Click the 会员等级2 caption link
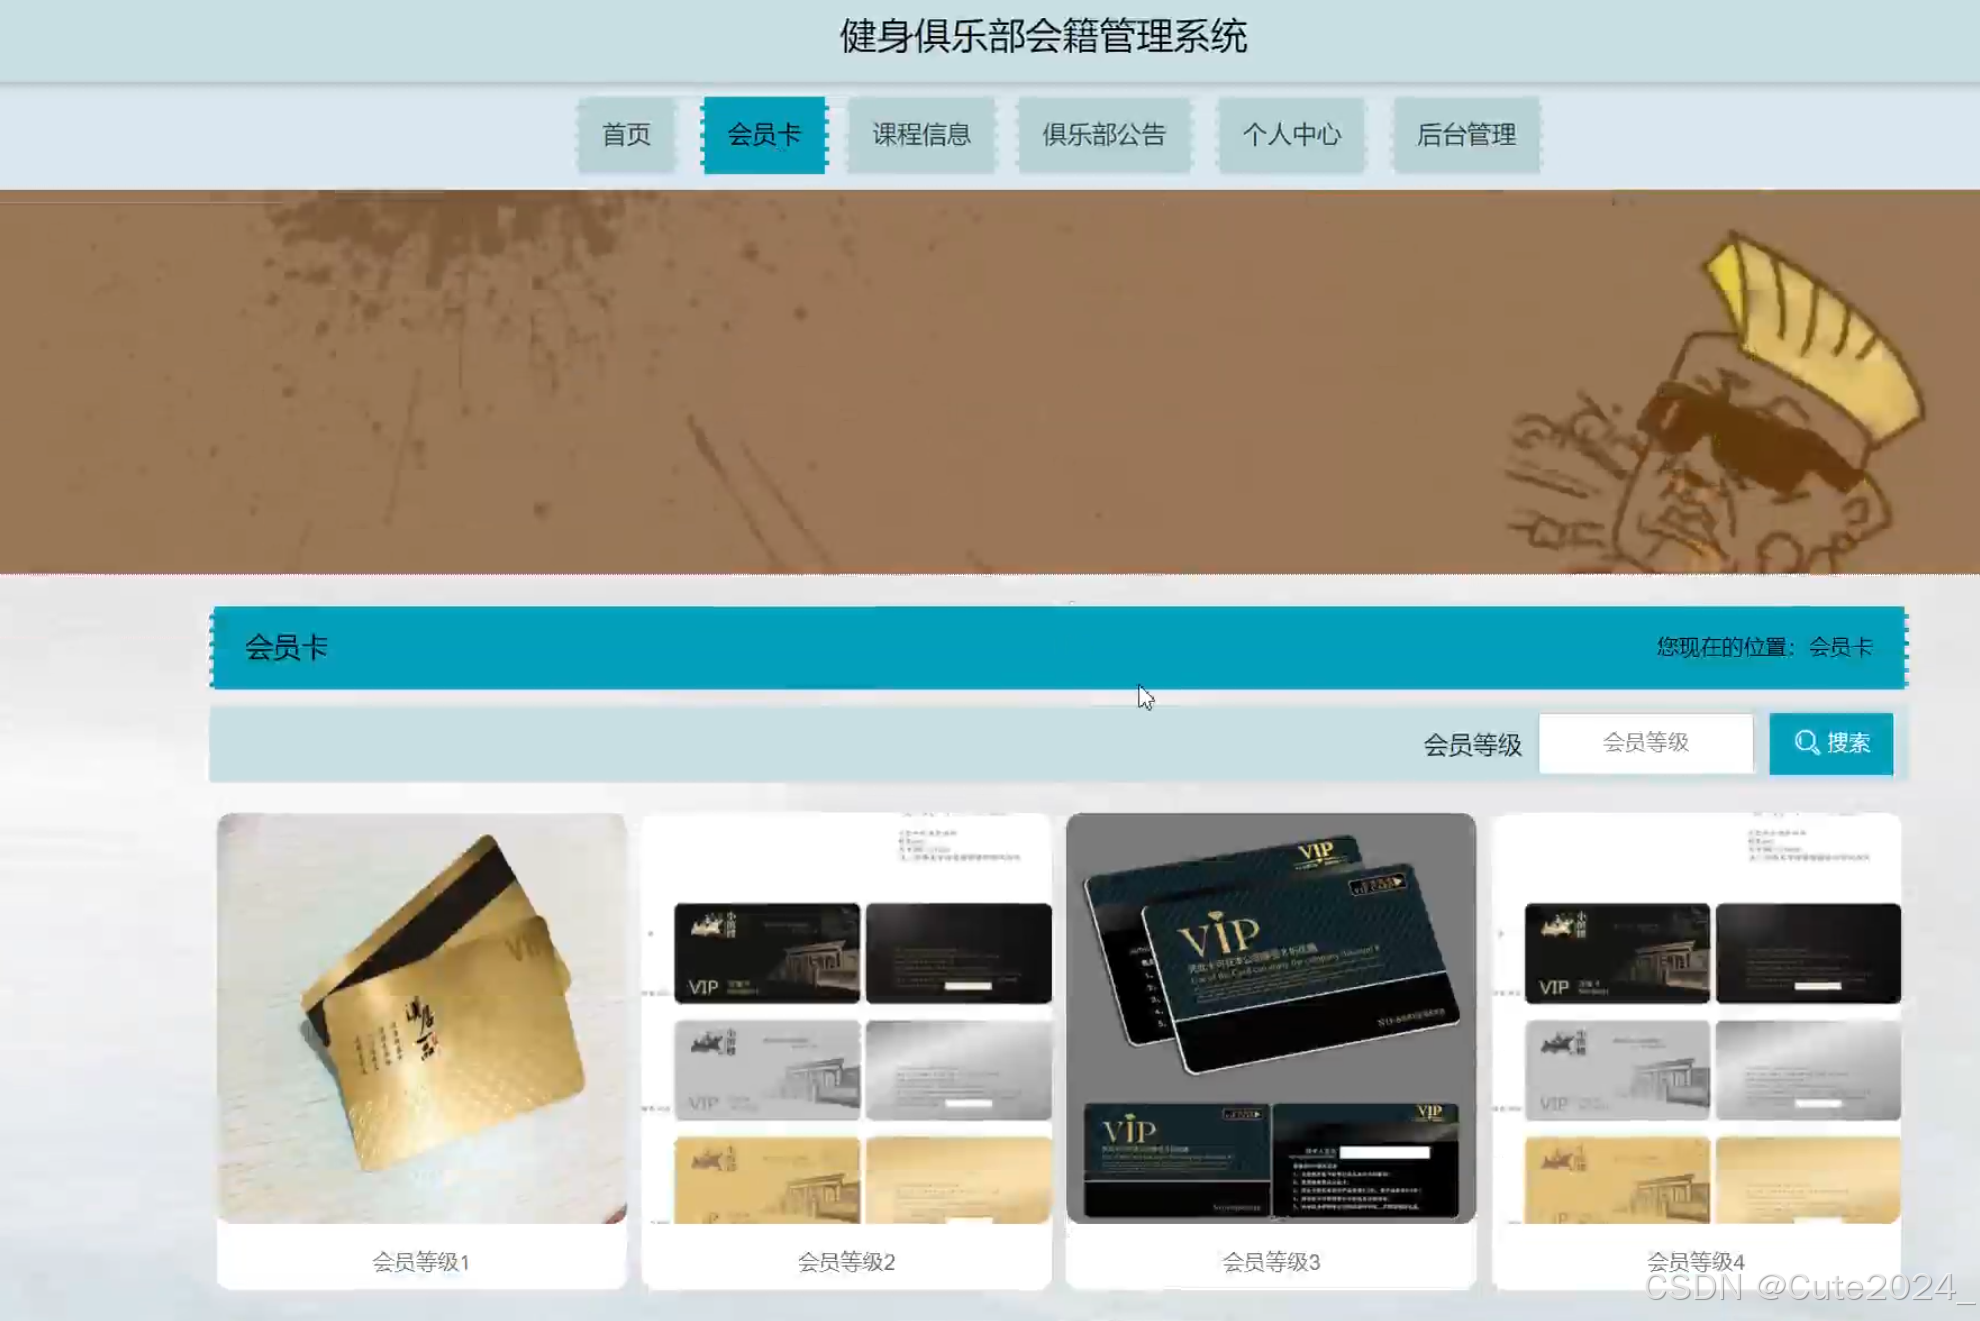1980x1321 pixels. 847,1262
